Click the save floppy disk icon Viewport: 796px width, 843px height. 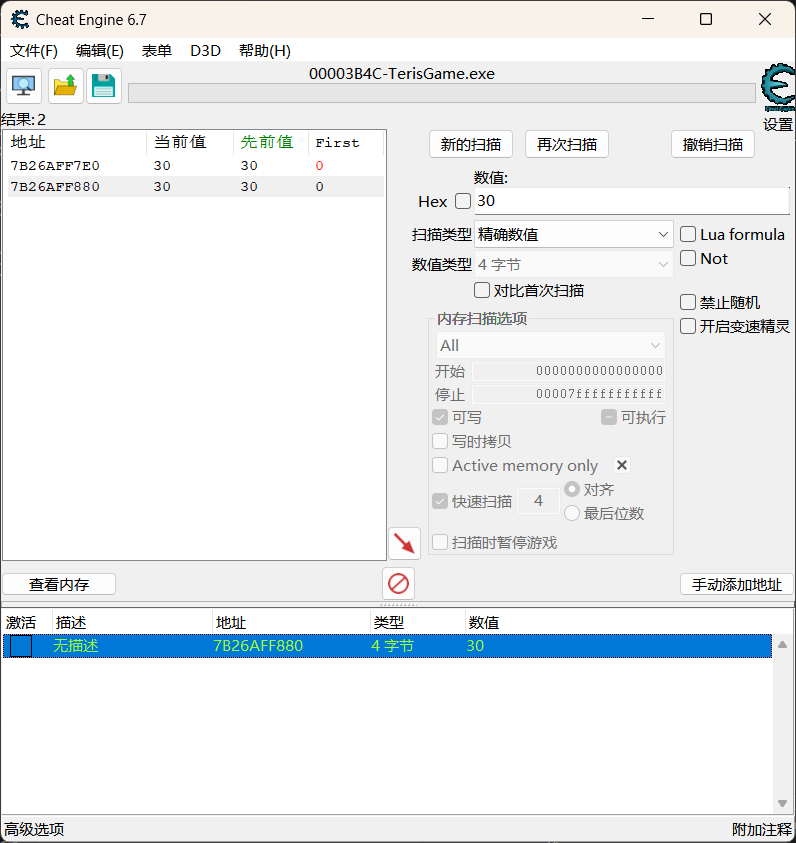point(104,87)
